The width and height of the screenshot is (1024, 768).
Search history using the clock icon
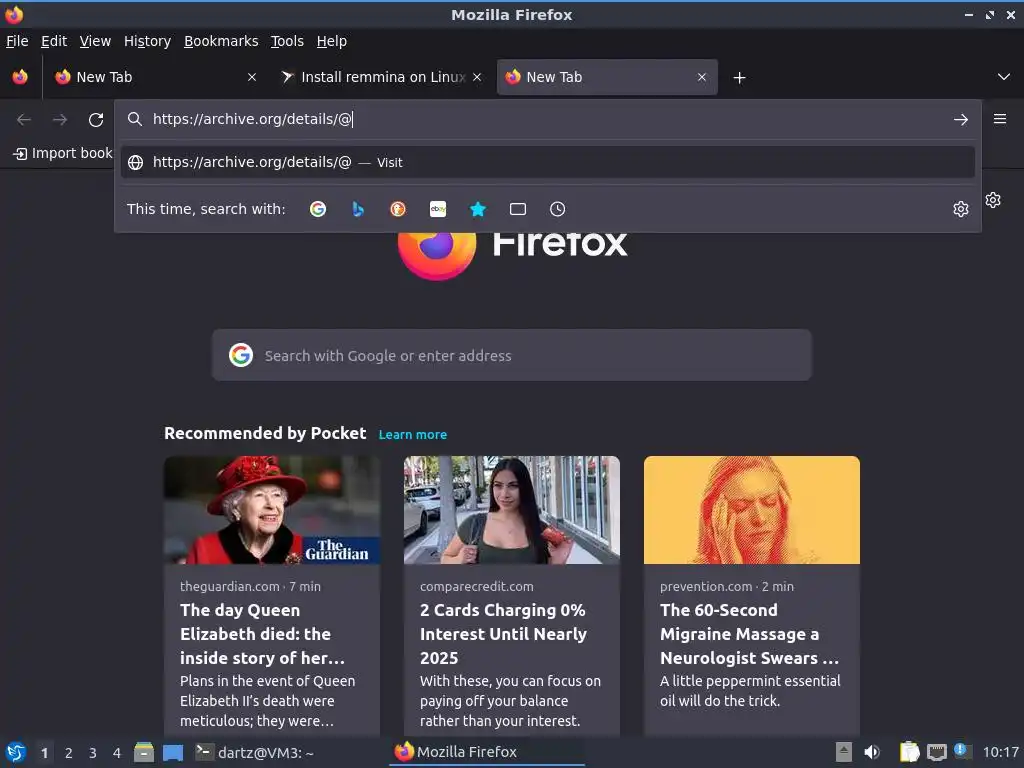[558, 209]
